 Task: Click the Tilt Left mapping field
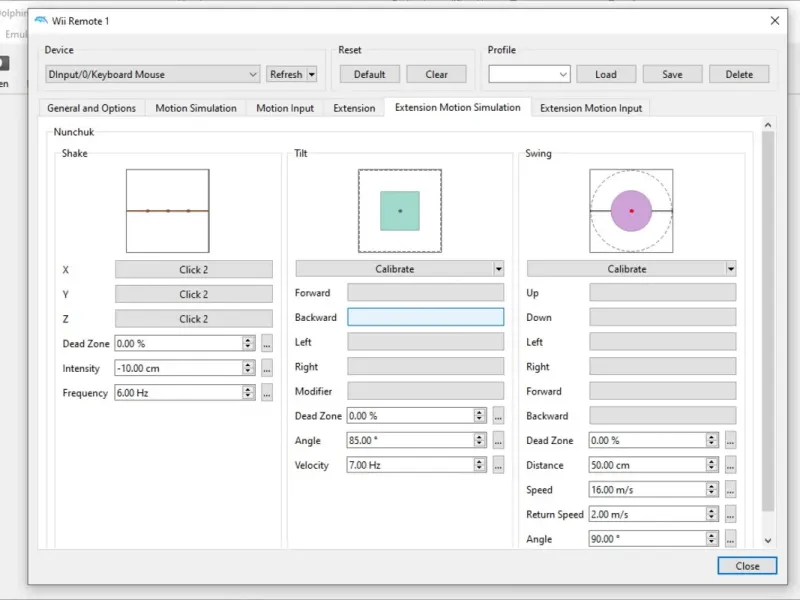coord(426,342)
